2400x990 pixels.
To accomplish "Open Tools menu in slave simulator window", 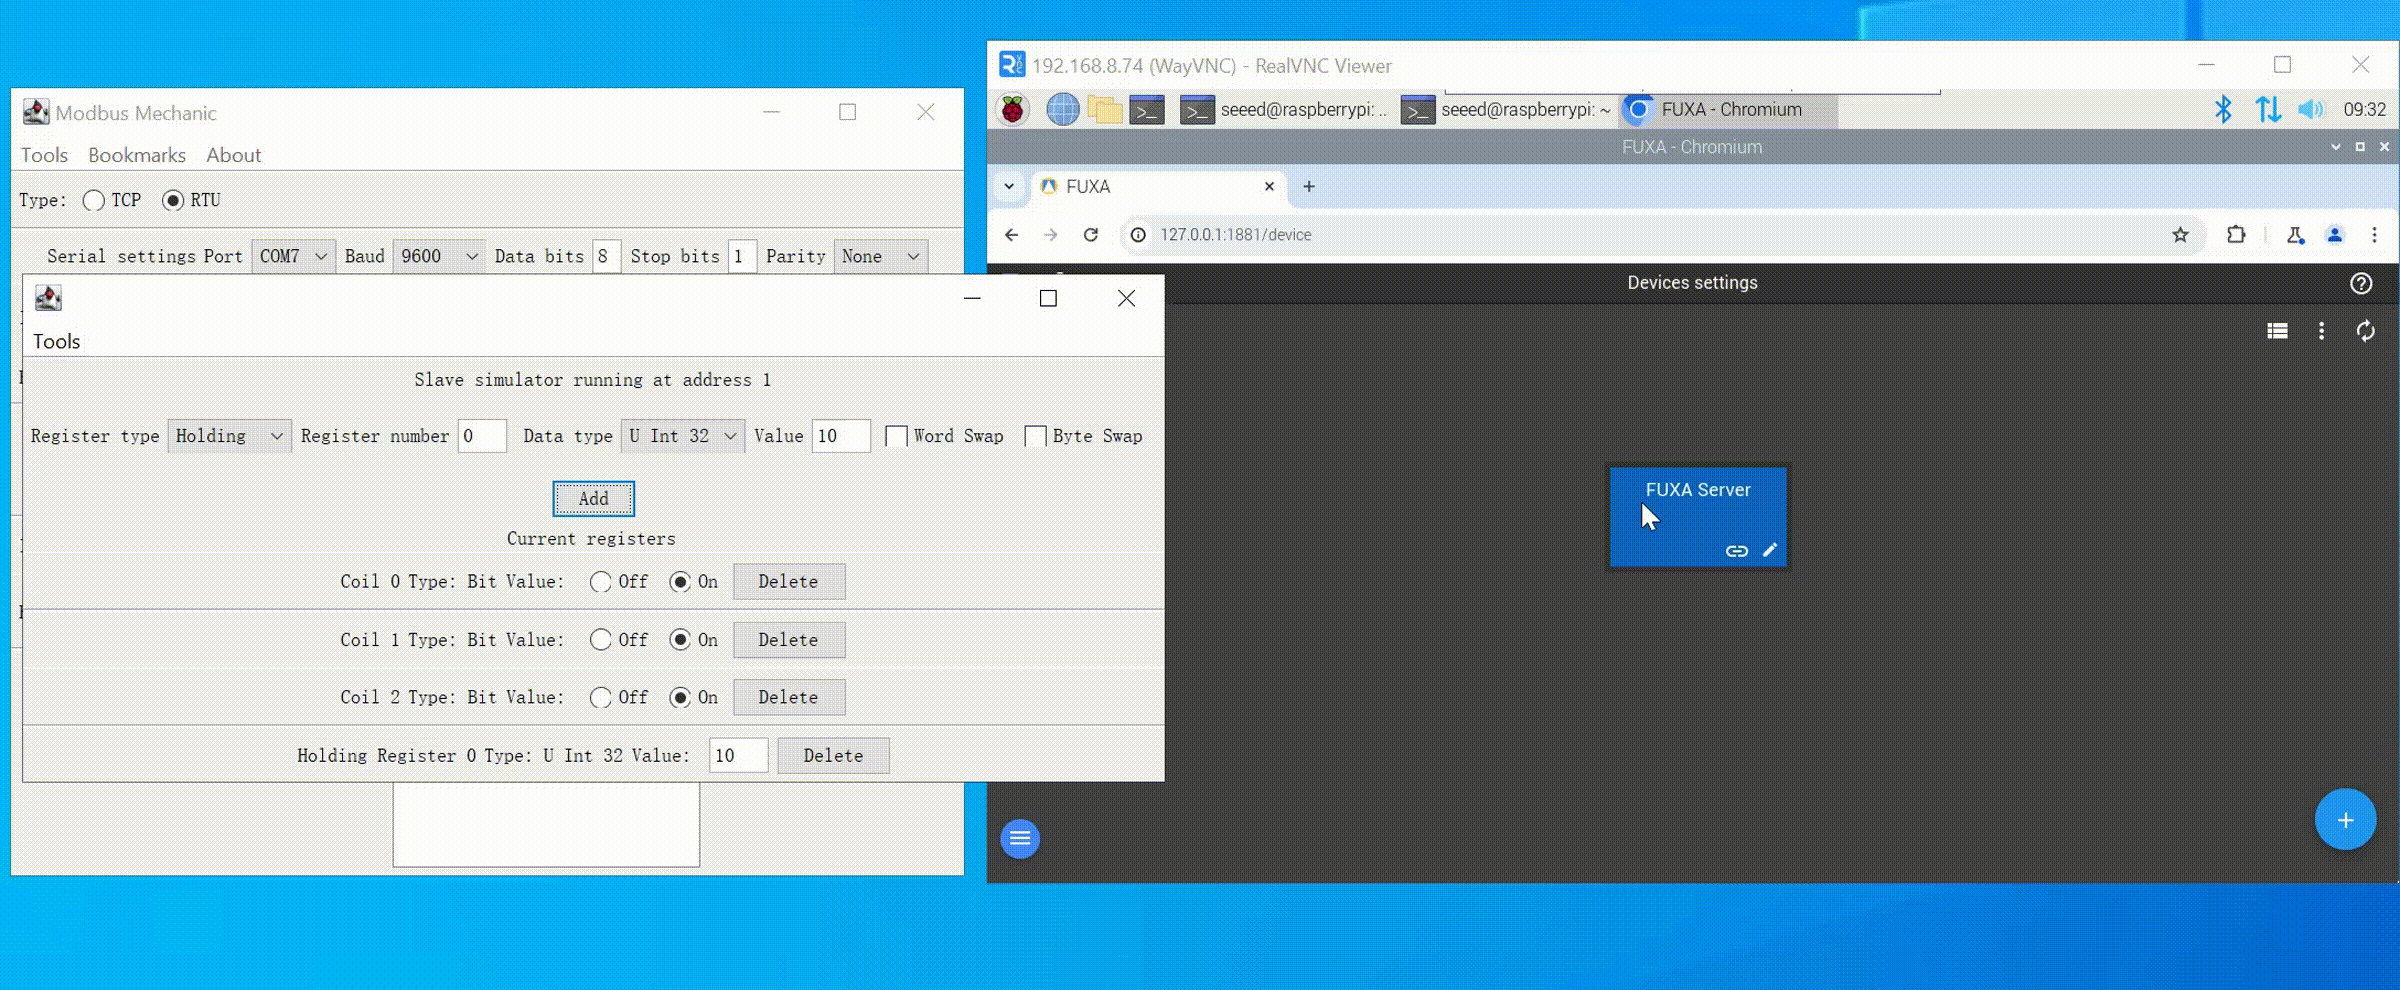I will (x=56, y=342).
